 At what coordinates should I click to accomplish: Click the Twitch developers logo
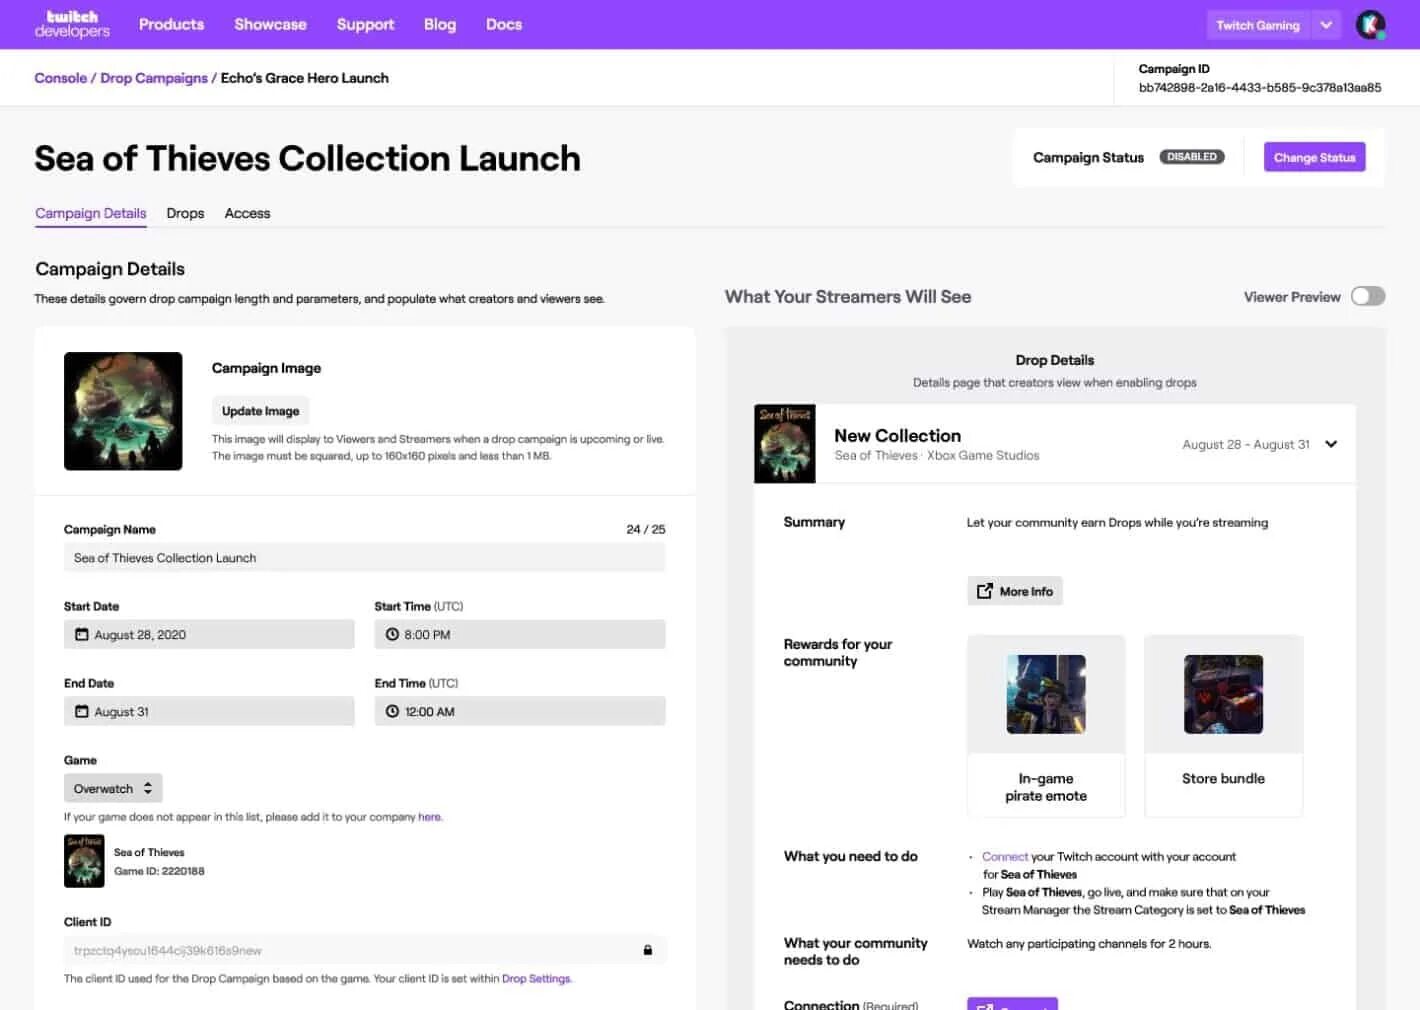(x=72, y=24)
